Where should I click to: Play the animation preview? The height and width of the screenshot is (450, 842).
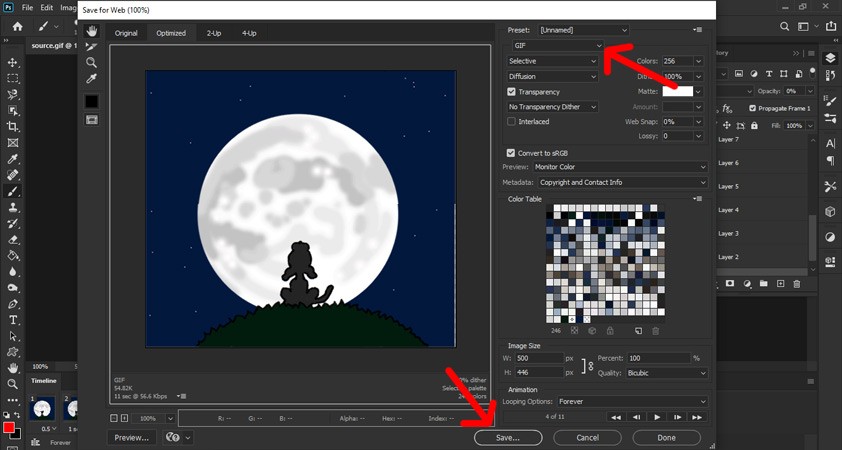(x=657, y=416)
